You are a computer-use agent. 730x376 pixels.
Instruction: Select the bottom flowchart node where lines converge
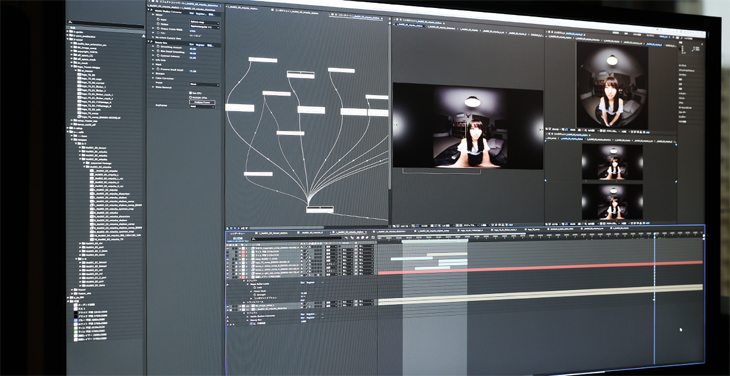[x=320, y=209]
